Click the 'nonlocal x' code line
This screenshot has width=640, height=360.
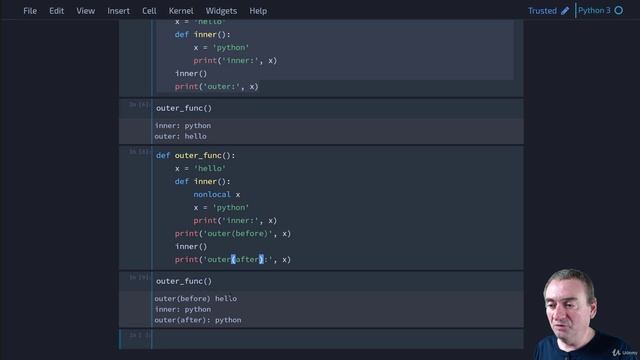pyautogui.click(x=217, y=195)
